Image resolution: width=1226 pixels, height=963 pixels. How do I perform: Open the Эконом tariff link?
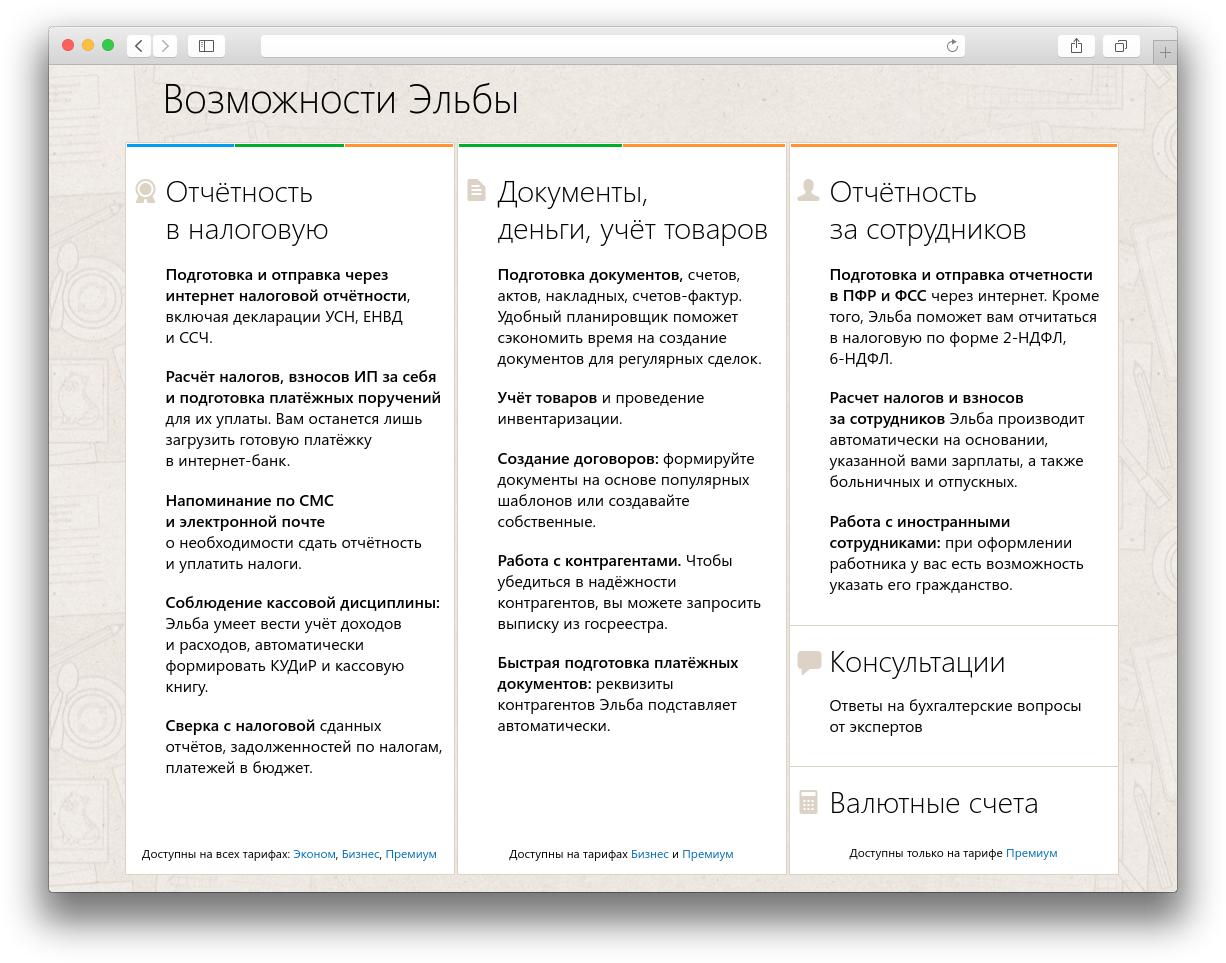click(x=314, y=854)
